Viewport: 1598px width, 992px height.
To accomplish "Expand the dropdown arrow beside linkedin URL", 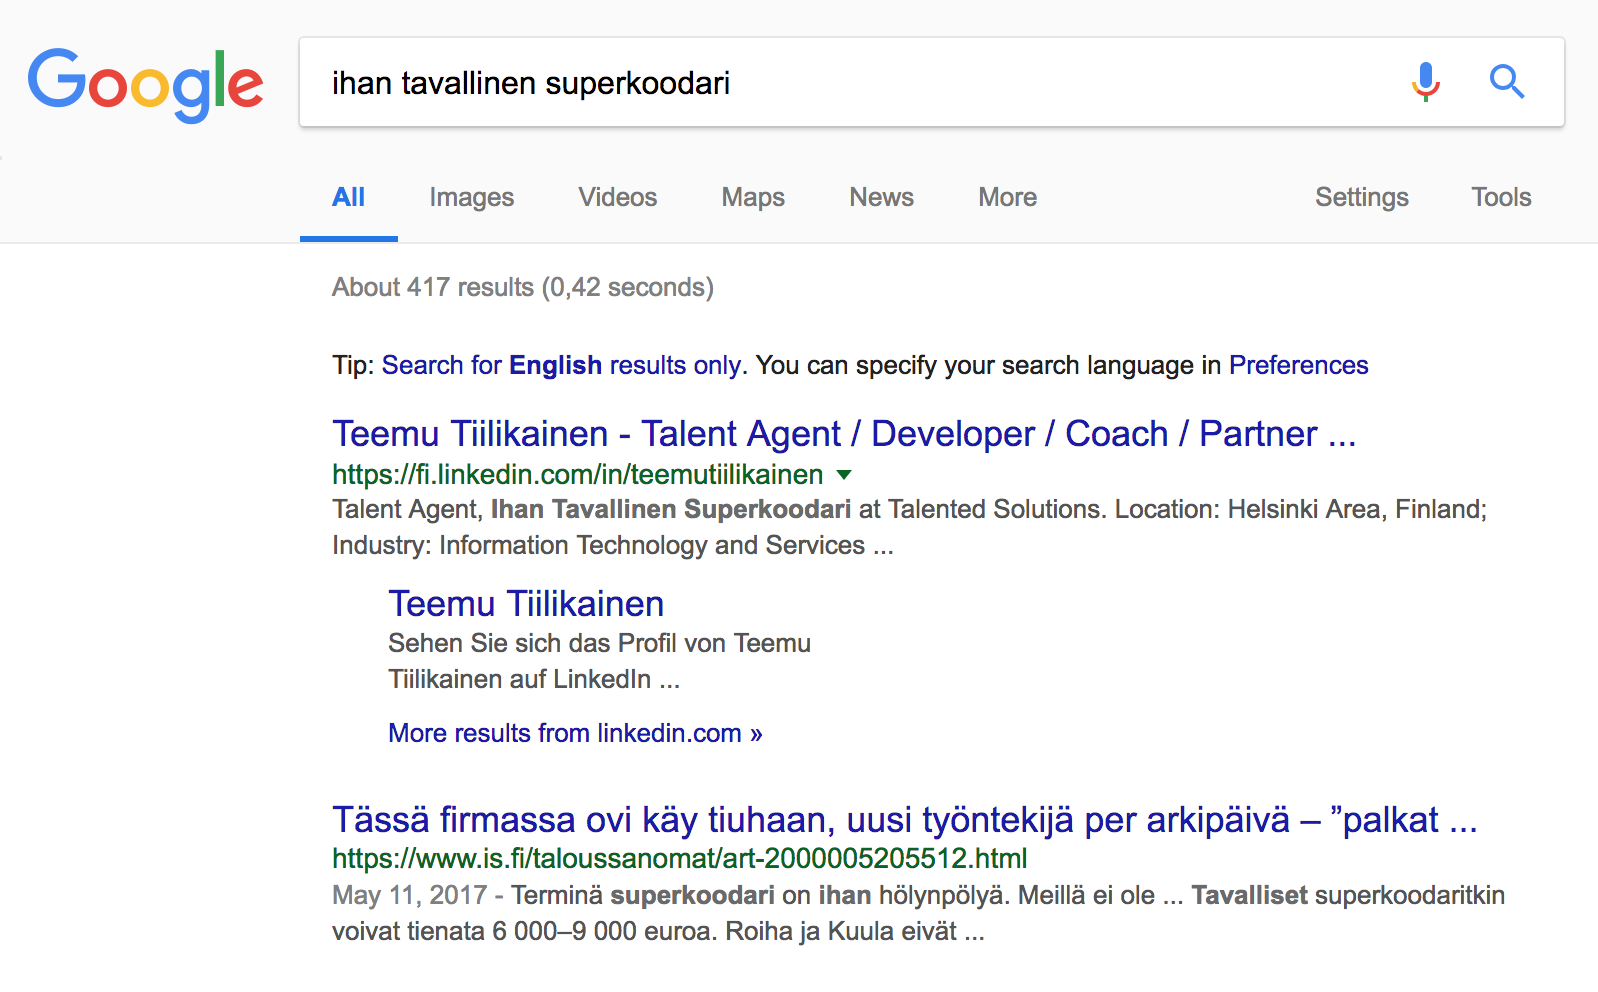I will [x=844, y=475].
